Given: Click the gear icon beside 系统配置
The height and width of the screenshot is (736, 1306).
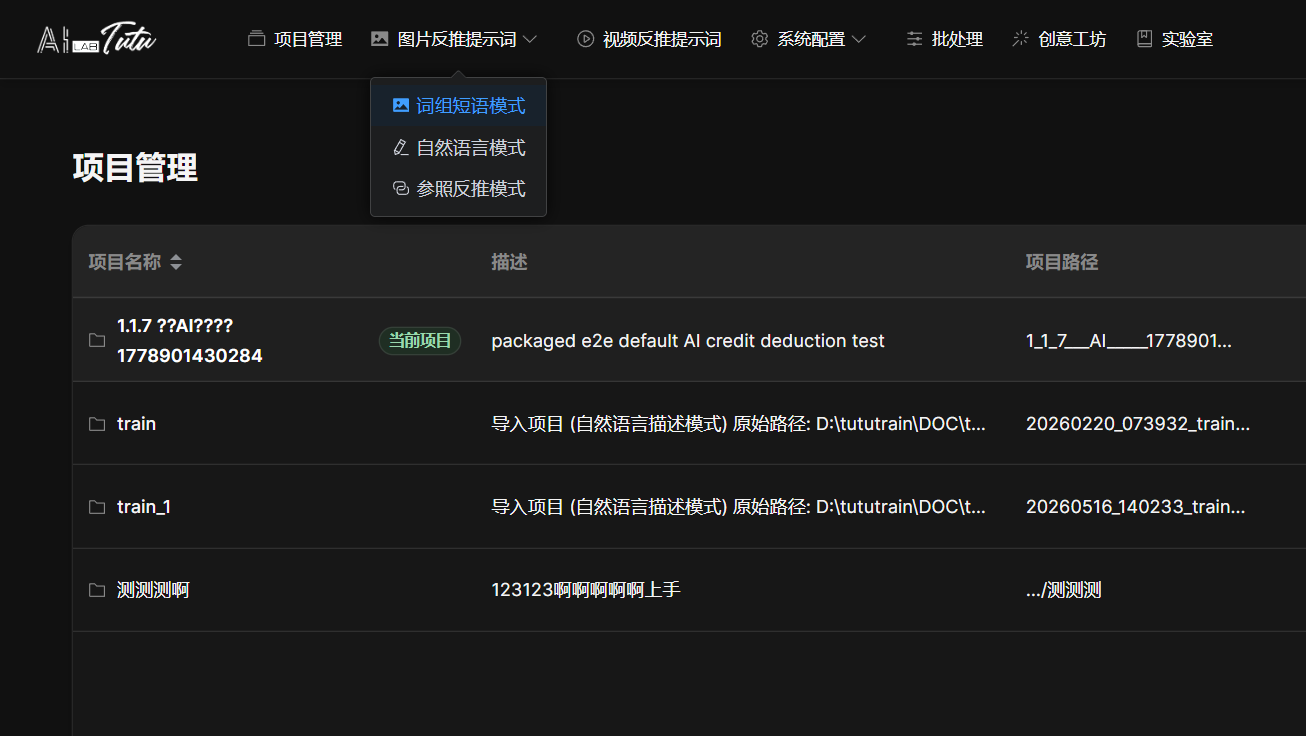Looking at the screenshot, I should (759, 39).
